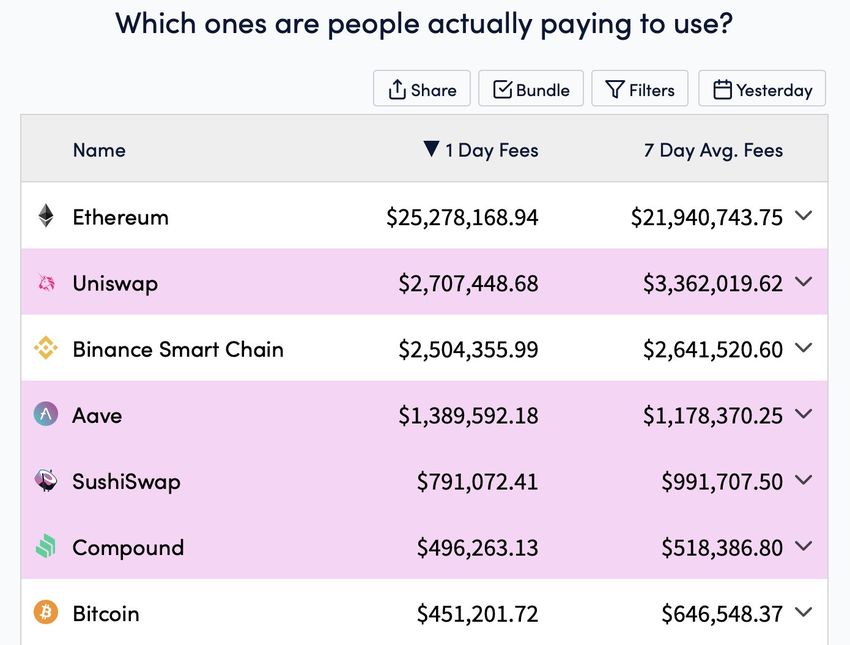Viewport: 850px width, 645px height.
Task: Open the Yesterday date picker
Action: (762, 90)
